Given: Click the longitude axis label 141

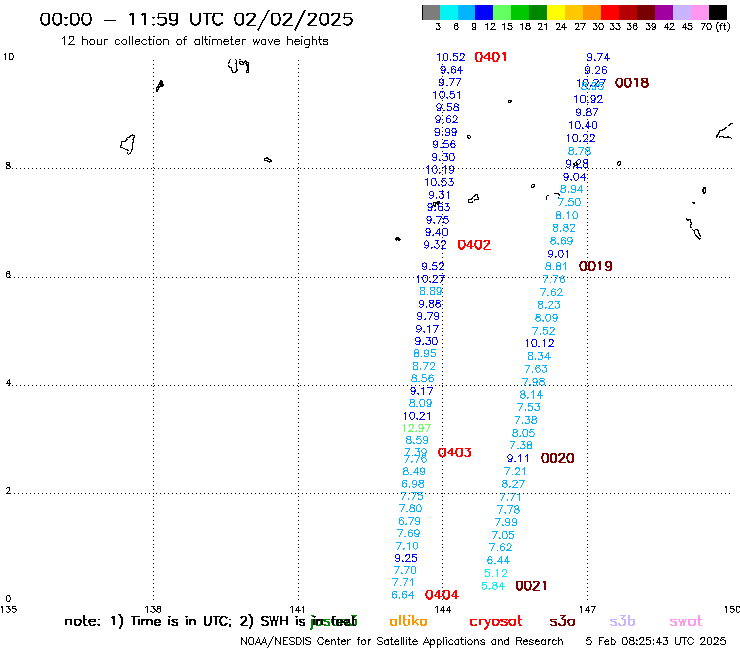Looking at the screenshot, I should tap(297, 609).
